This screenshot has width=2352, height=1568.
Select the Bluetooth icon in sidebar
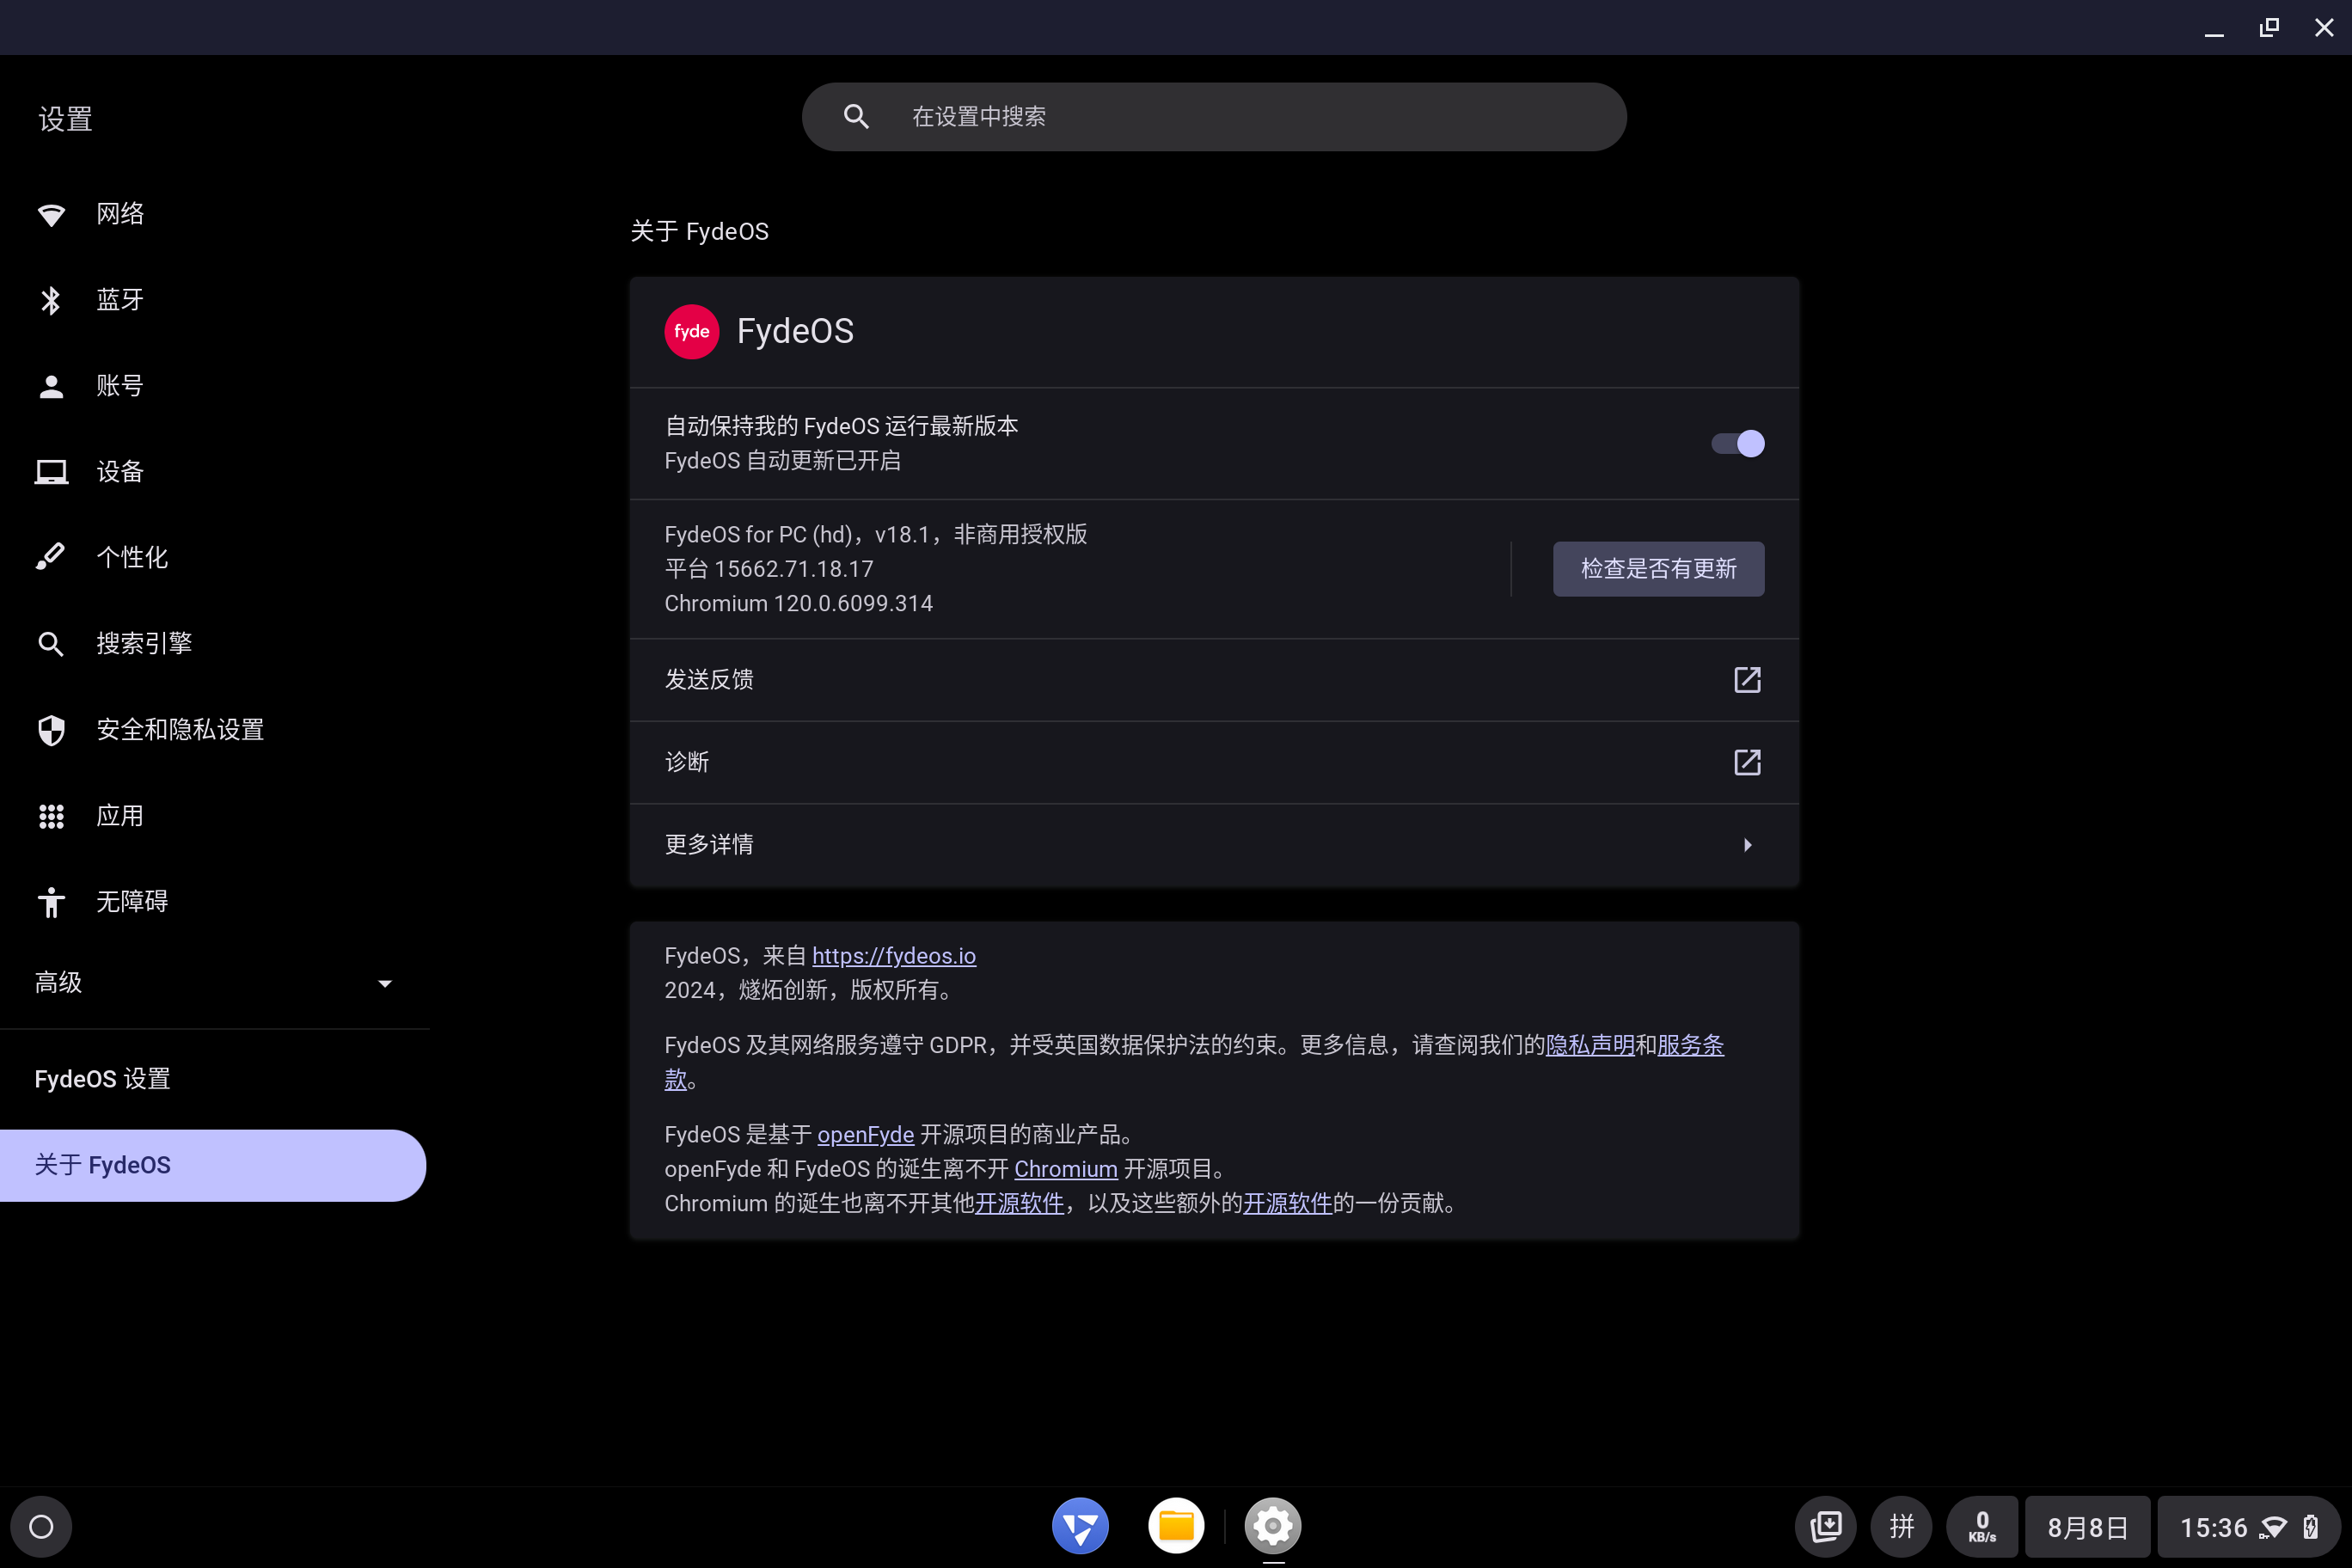coord(51,300)
